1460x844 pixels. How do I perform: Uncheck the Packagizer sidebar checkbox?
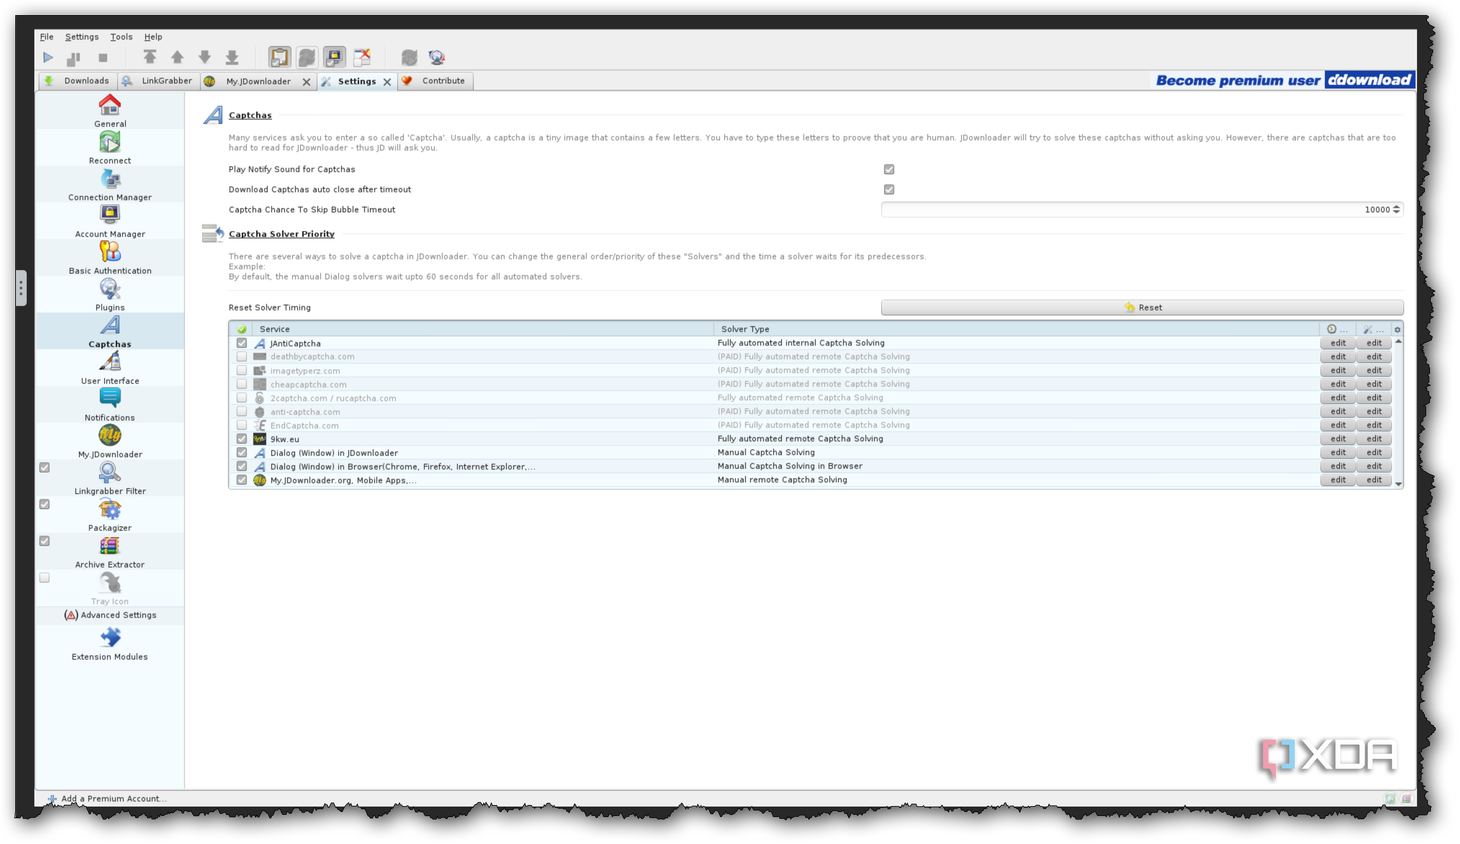45,505
